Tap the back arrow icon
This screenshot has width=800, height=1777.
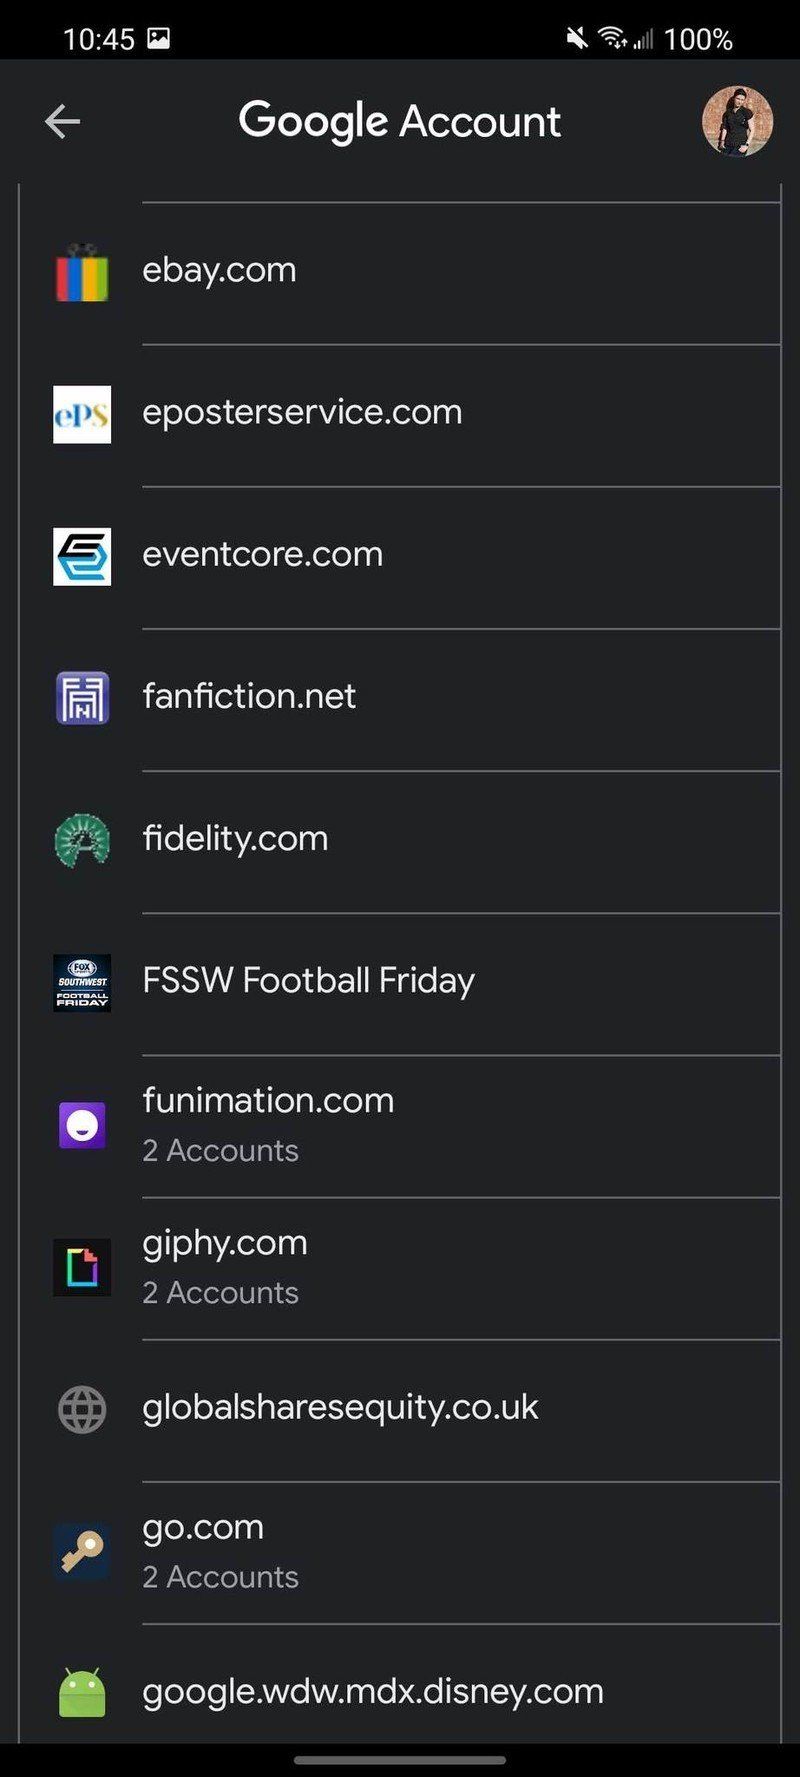click(62, 122)
